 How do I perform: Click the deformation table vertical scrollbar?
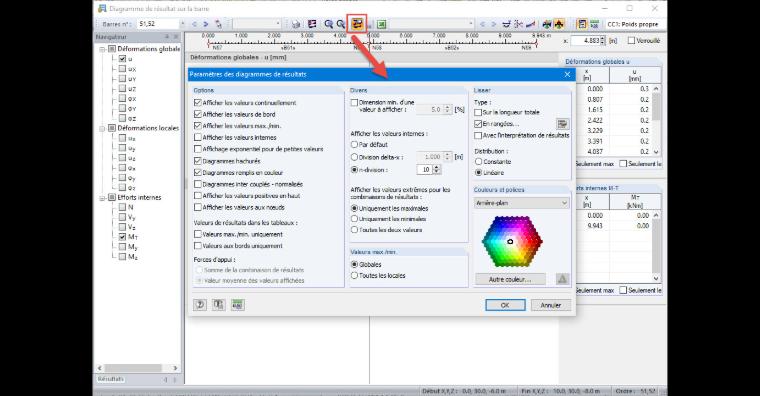coord(656,120)
